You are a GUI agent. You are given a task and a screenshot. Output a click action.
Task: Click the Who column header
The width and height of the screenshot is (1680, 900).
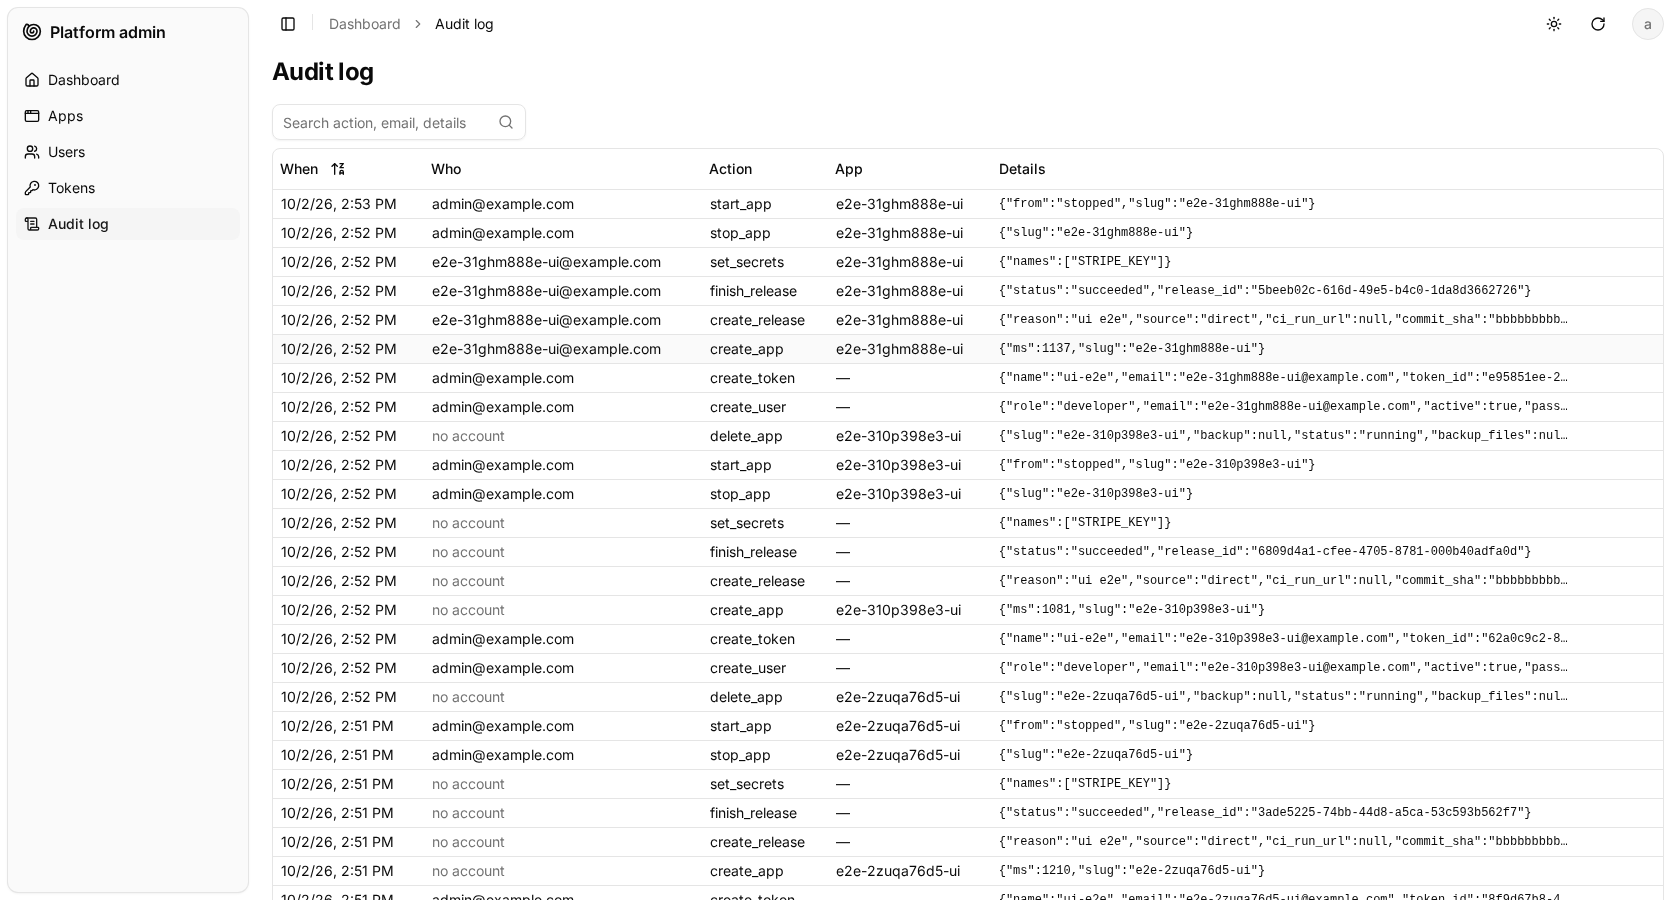446,169
